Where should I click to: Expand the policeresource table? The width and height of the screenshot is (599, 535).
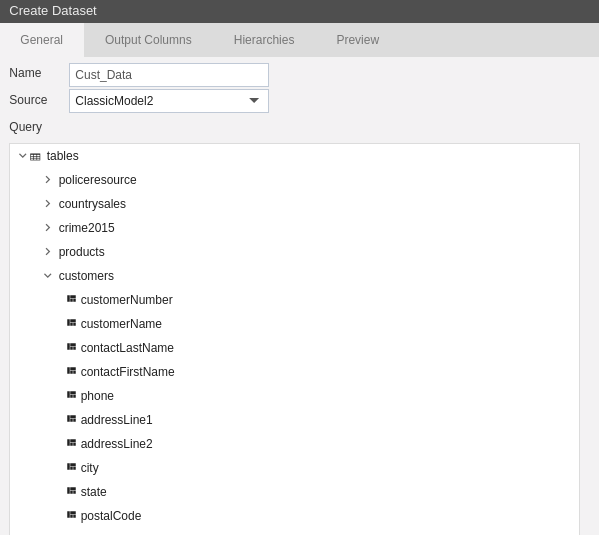(48, 180)
